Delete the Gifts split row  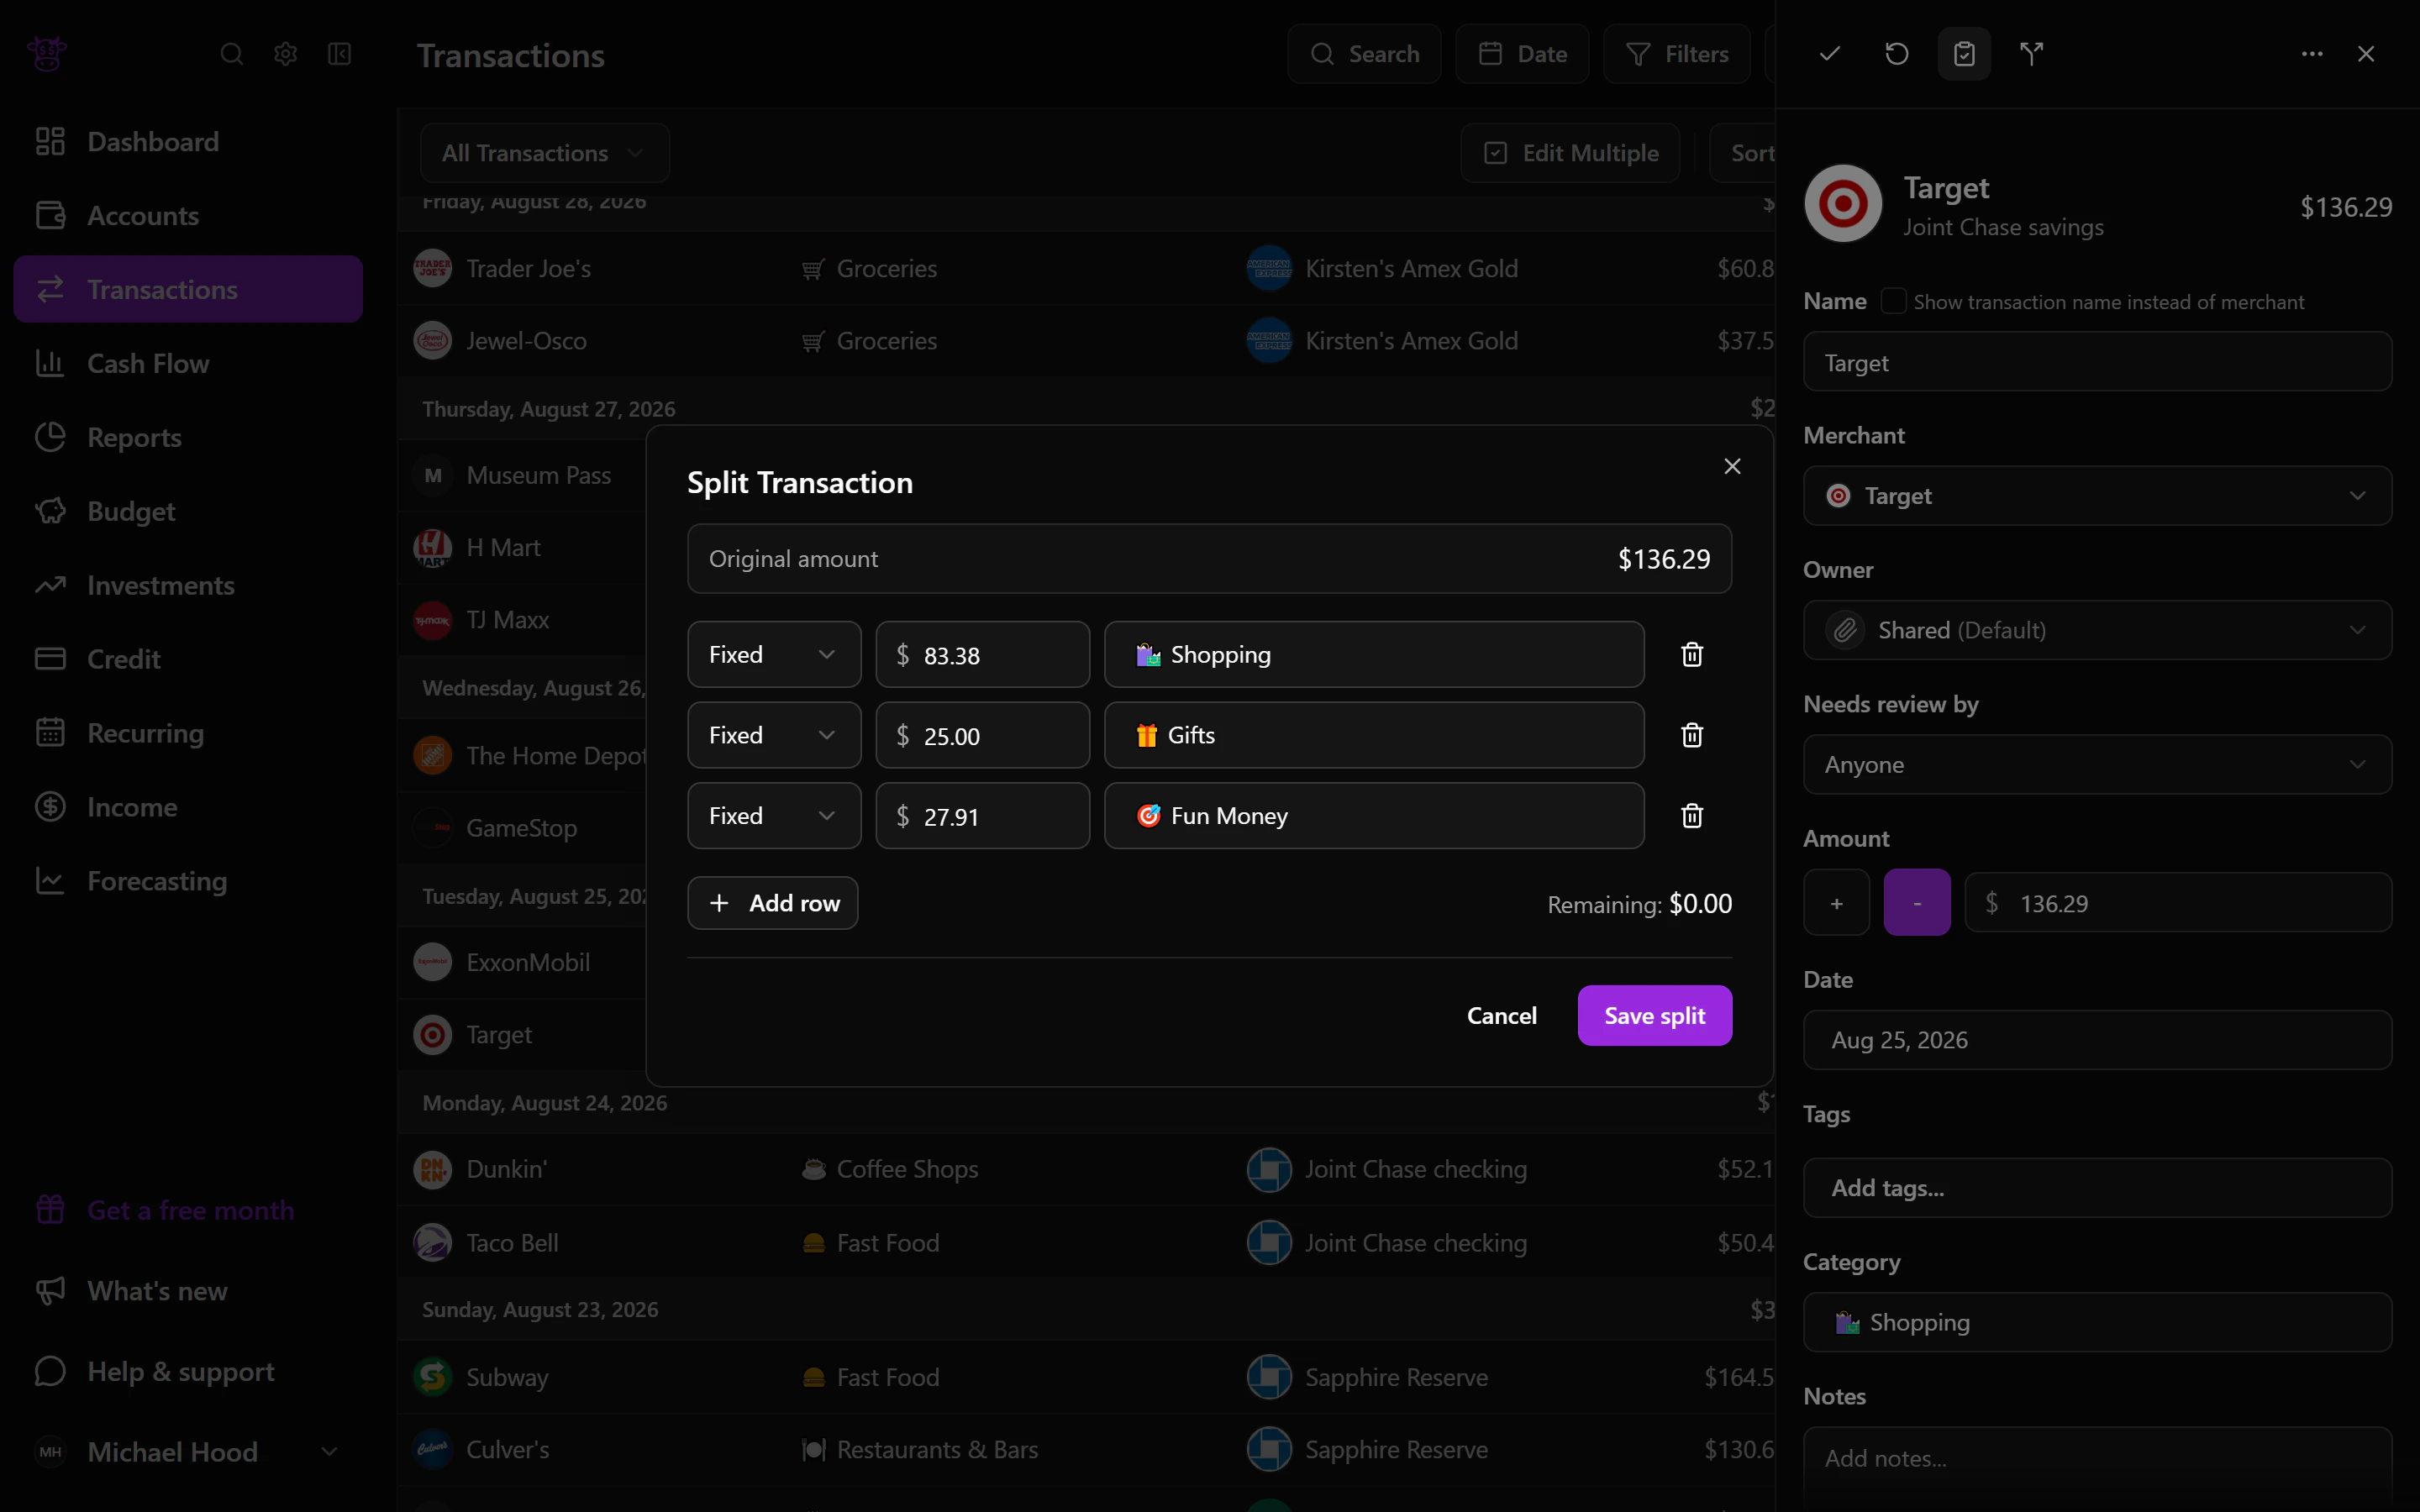tap(1692, 735)
